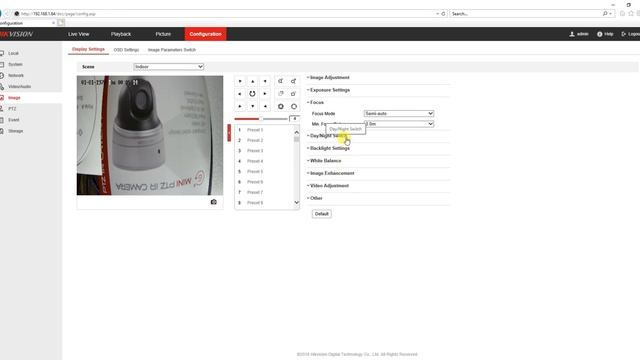The height and width of the screenshot is (360, 640).
Task: Expand Image Enhancement section
Action: pyautogui.click(x=331, y=173)
